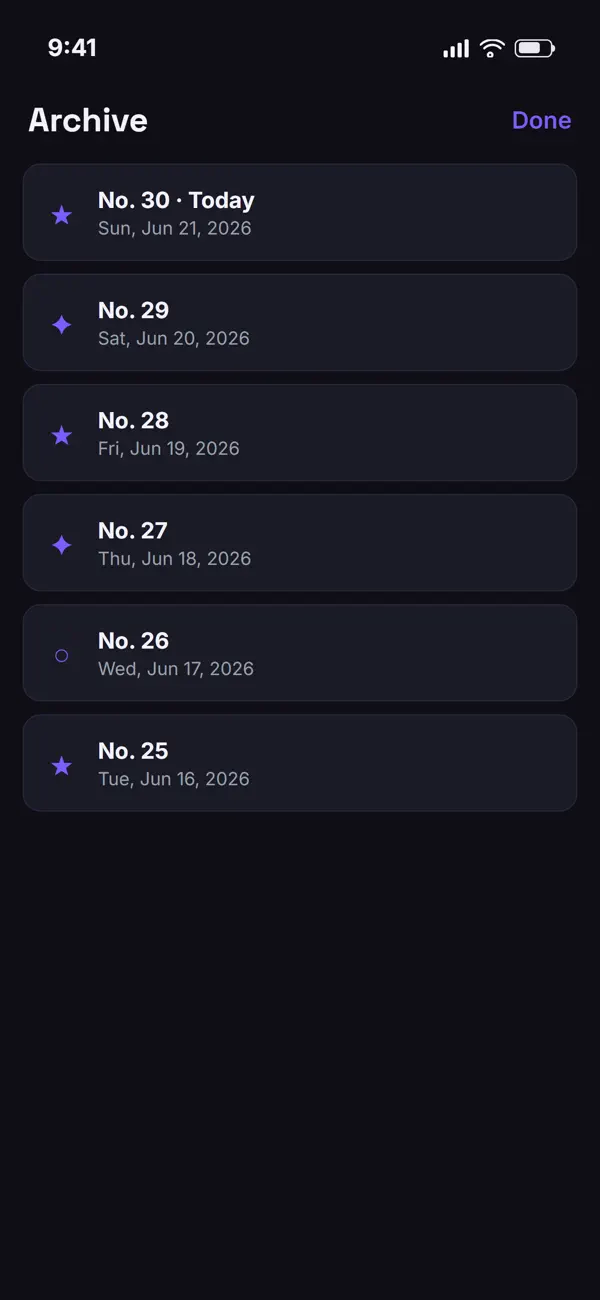Image resolution: width=600 pixels, height=1300 pixels.
Task: Select the uncompleted No. 26 entry
Action: tap(300, 652)
